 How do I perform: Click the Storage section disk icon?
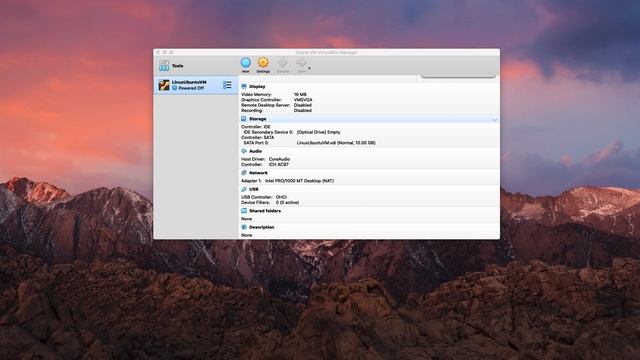(x=244, y=119)
